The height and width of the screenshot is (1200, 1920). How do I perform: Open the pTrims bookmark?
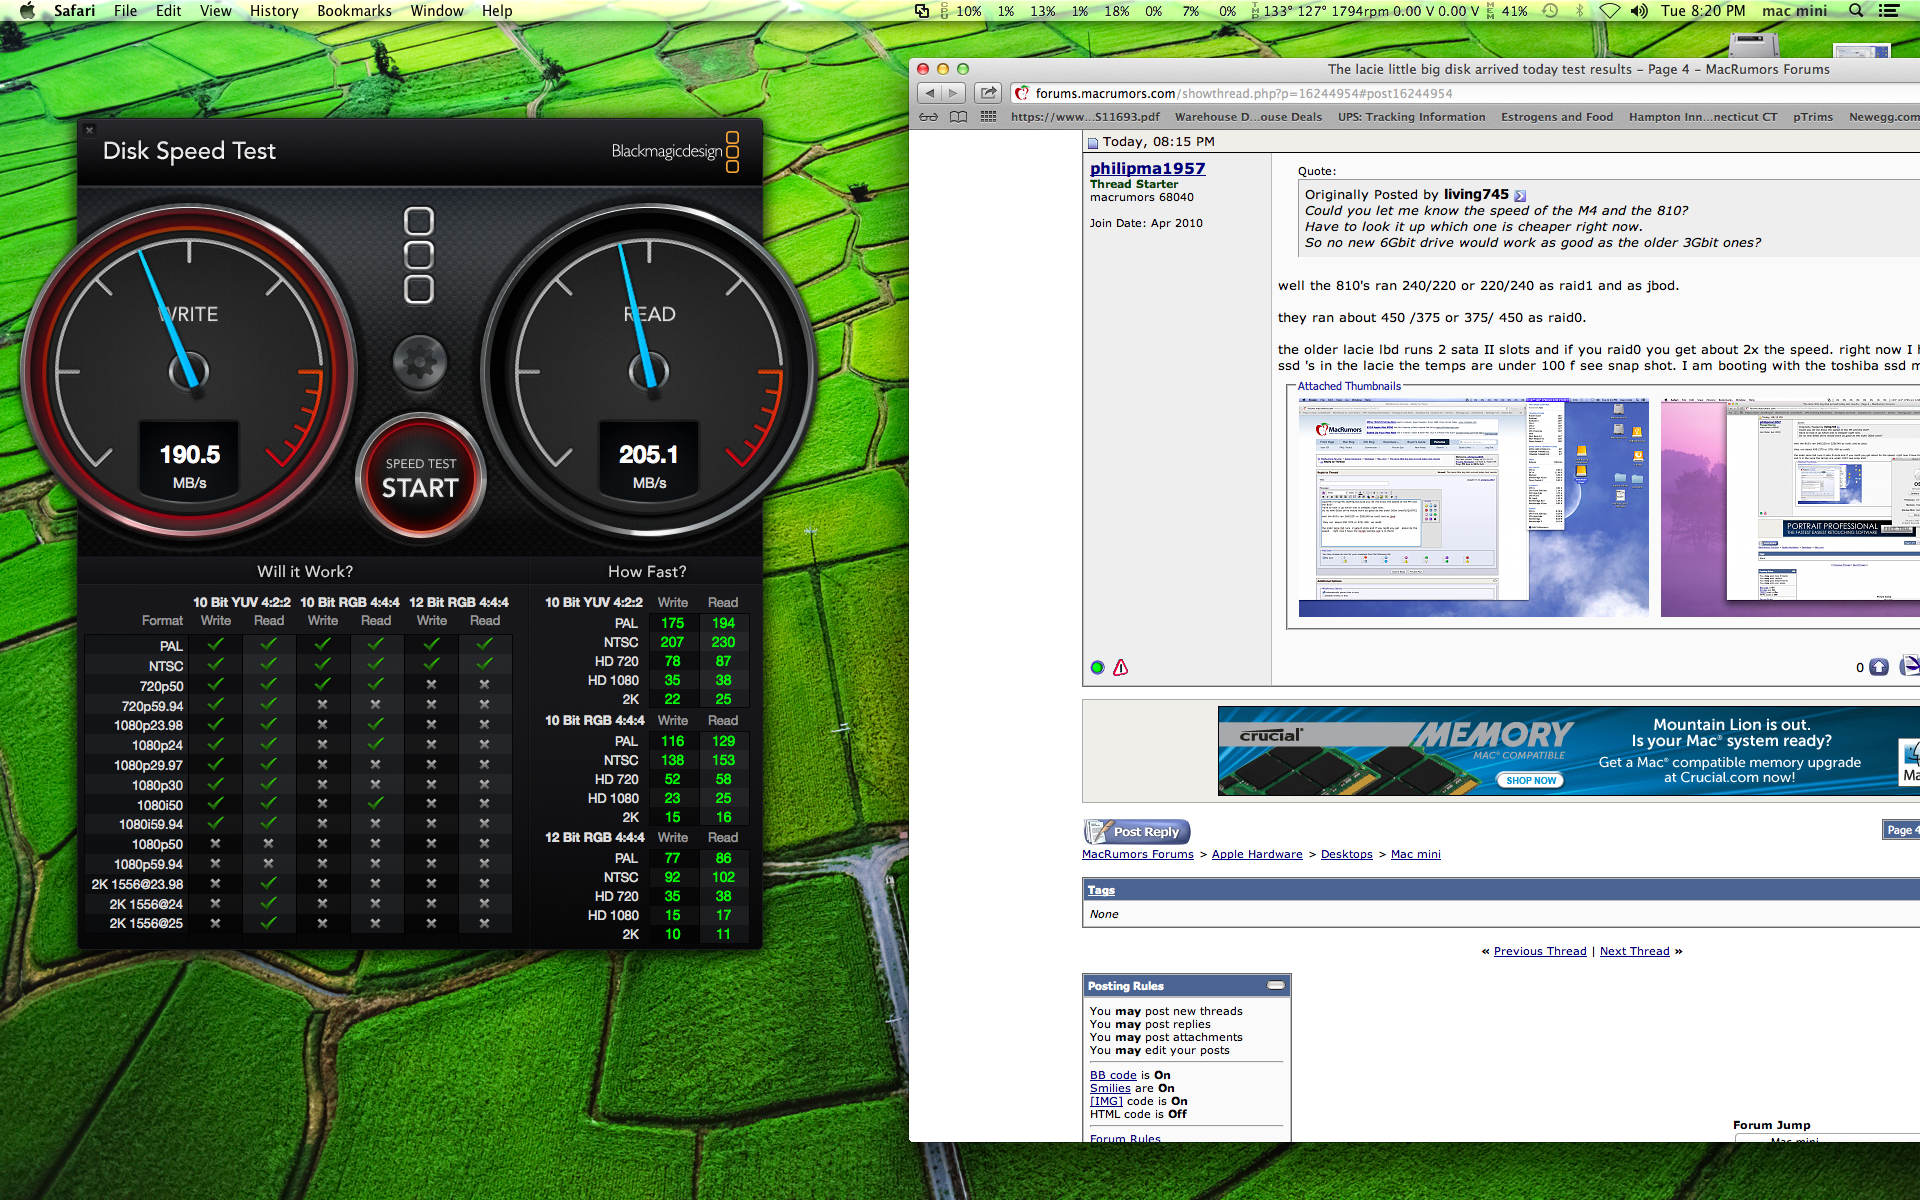click(x=1812, y=117)
